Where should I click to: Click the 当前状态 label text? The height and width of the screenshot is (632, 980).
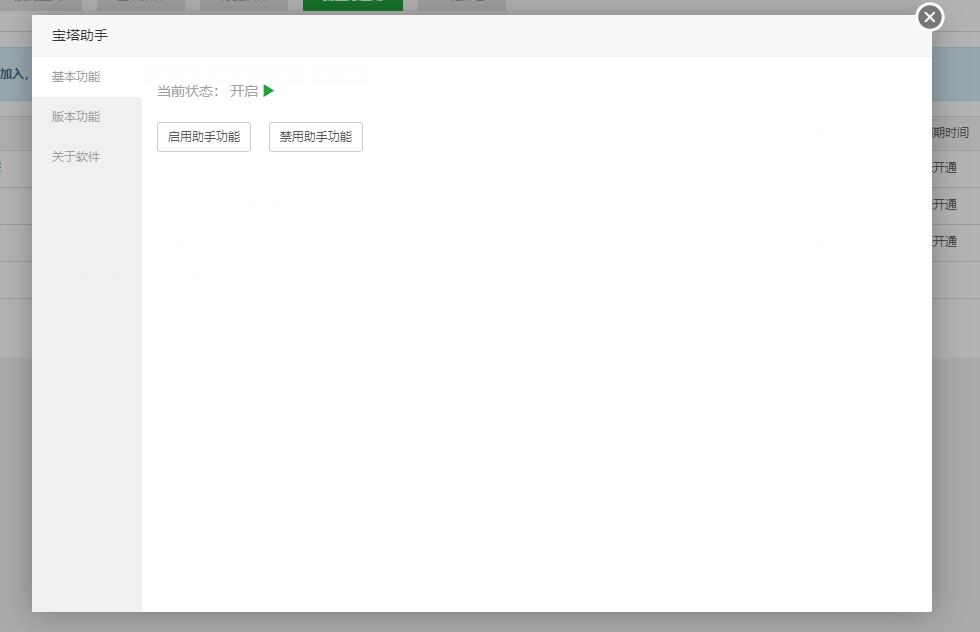[x=188, y=91]
